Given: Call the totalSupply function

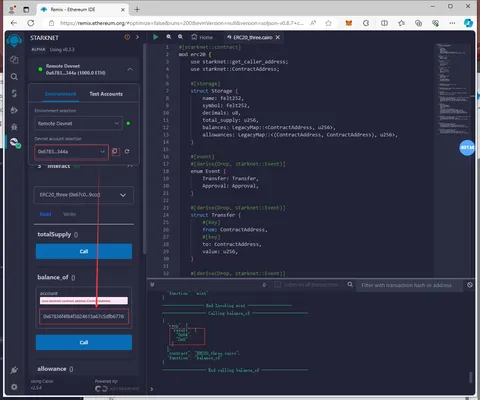Looking at the screenshot, I should (x=84, y=251).
